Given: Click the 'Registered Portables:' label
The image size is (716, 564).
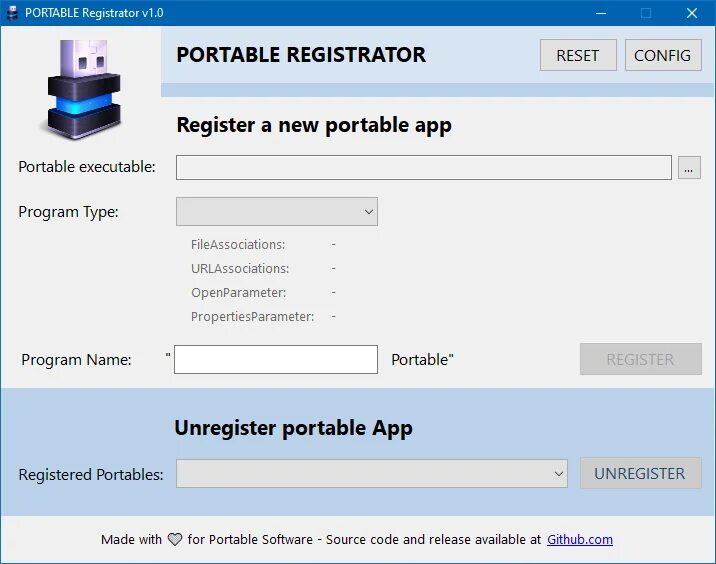Looking at the screenshot, I should coord(91,475).
